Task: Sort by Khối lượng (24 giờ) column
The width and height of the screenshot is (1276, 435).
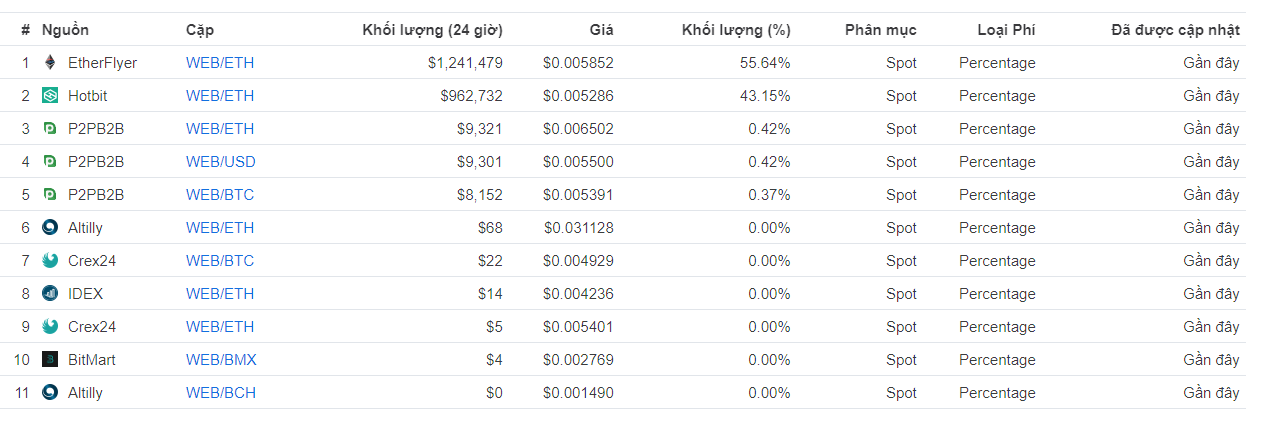Action: [x=432, y=30]
